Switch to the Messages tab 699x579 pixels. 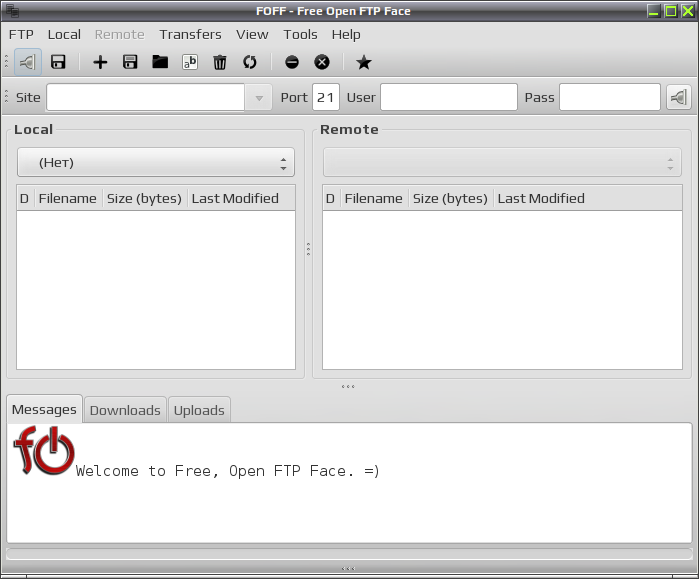(x=44, y=409)
